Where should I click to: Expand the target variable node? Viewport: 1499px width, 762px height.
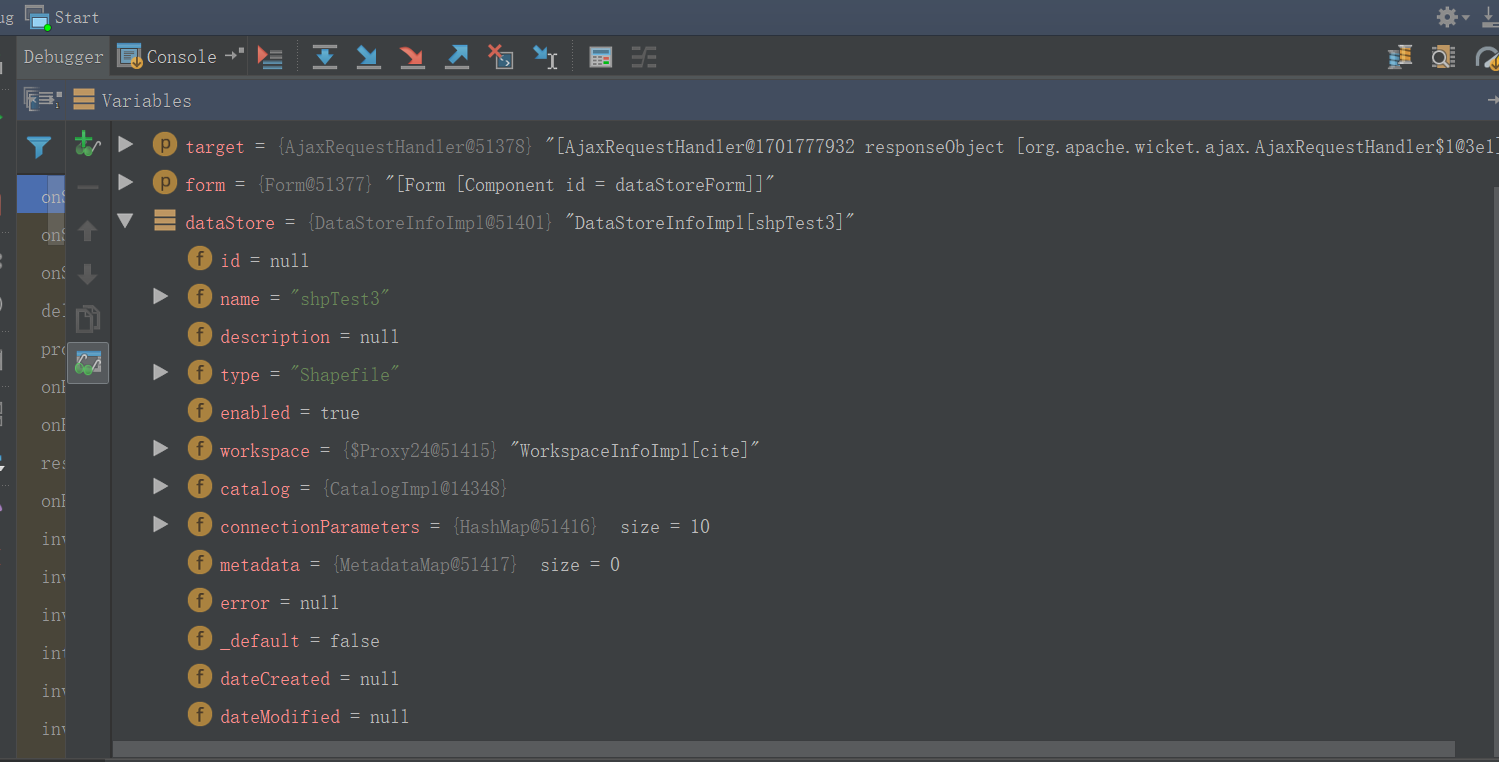point(125,145)
